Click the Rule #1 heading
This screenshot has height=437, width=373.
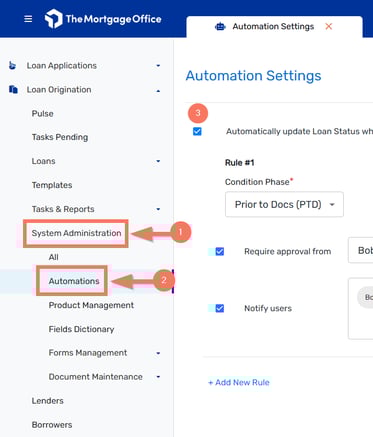(240, 163)
